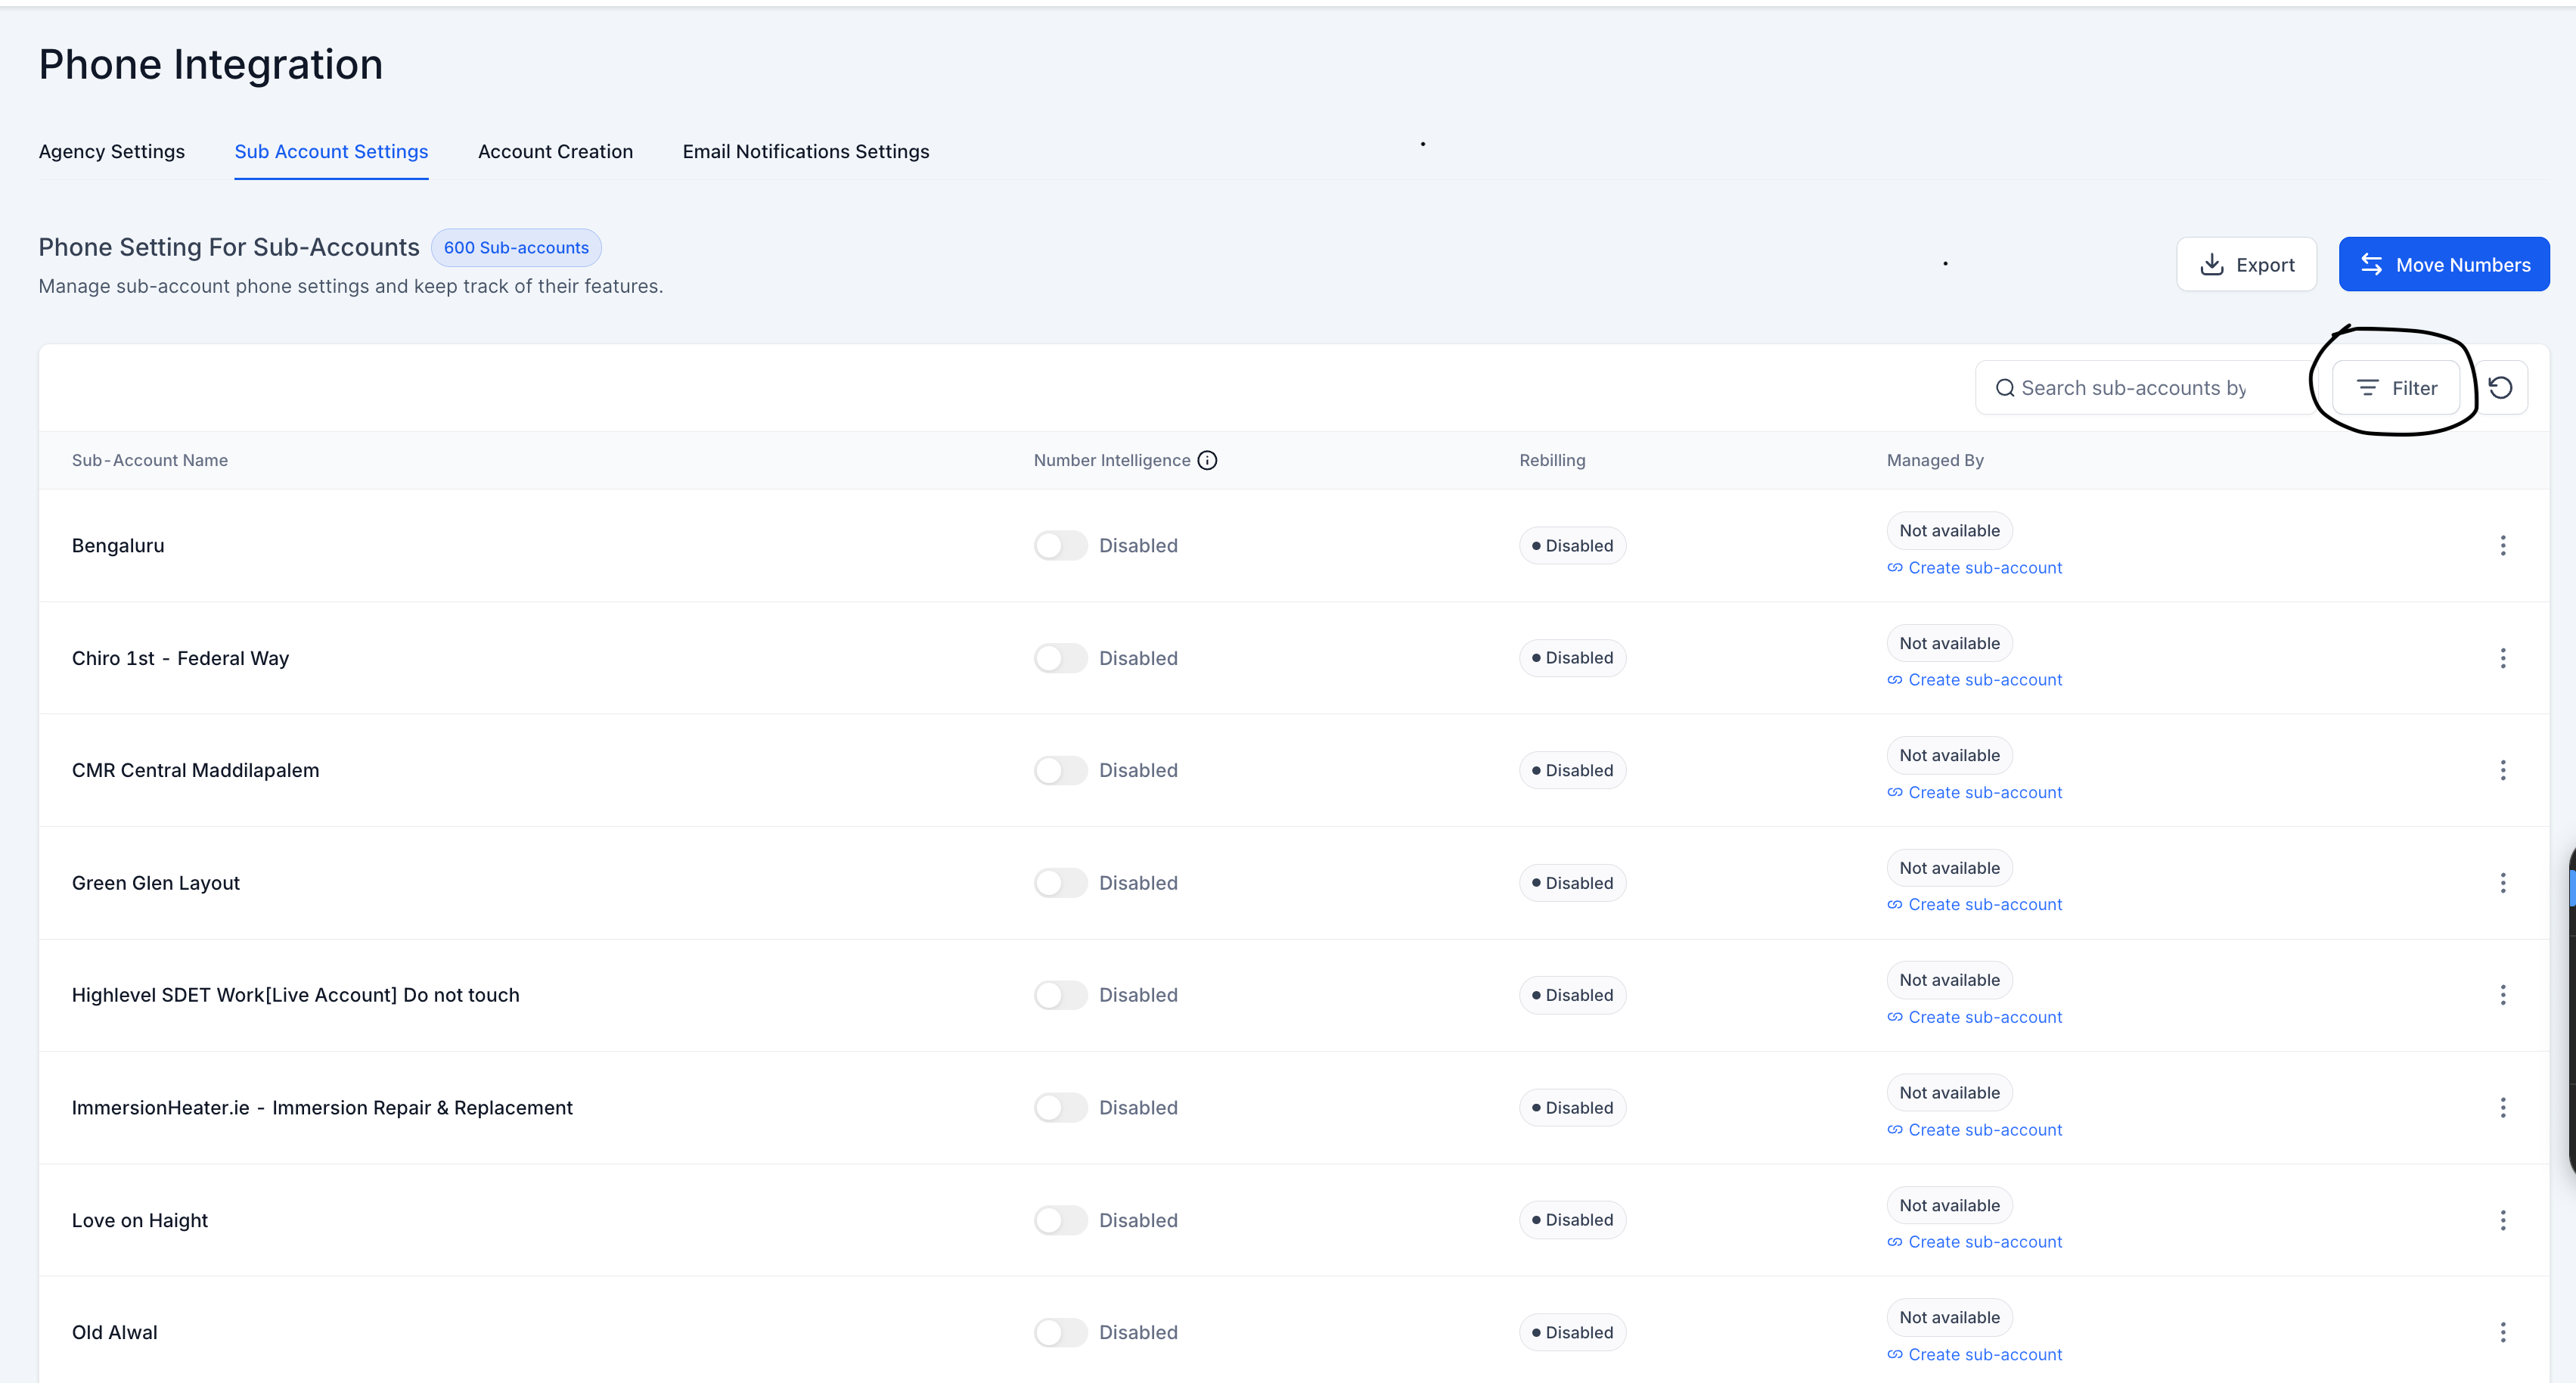Viewport: 2576px width, 1383px height.
Task: Open the three-dot menu for CMR Central Maddilapalem
Action: [x=2502, y=770]
